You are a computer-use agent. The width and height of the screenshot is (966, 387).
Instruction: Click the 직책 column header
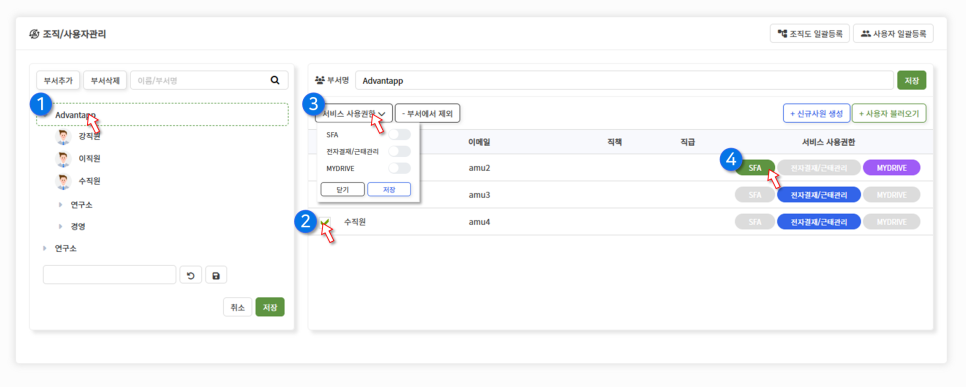[614, 142]
